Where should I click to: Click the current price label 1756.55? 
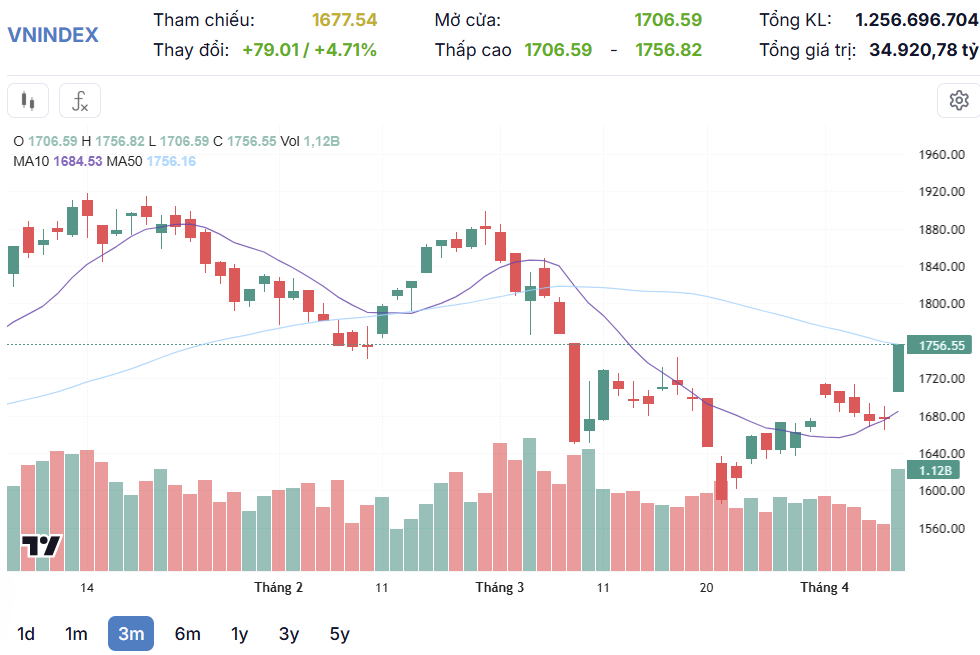coord(942,345)
